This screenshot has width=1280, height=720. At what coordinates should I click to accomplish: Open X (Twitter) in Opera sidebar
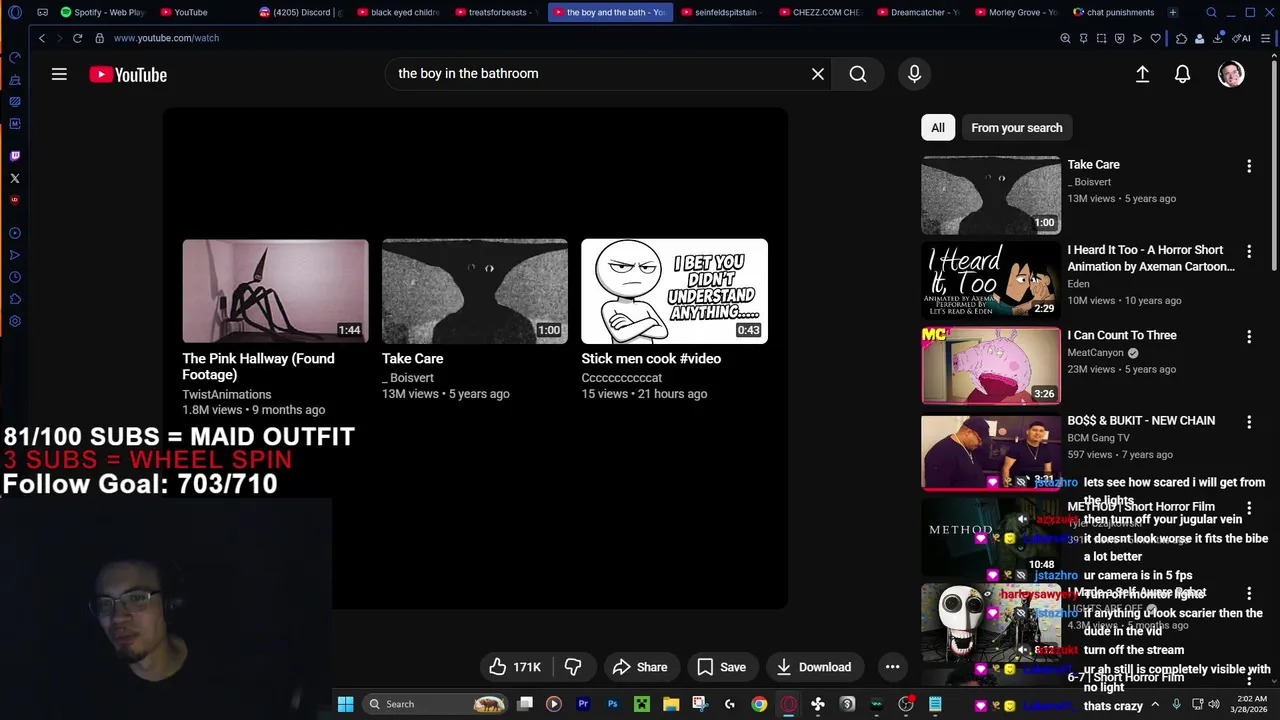pos(14,178)
